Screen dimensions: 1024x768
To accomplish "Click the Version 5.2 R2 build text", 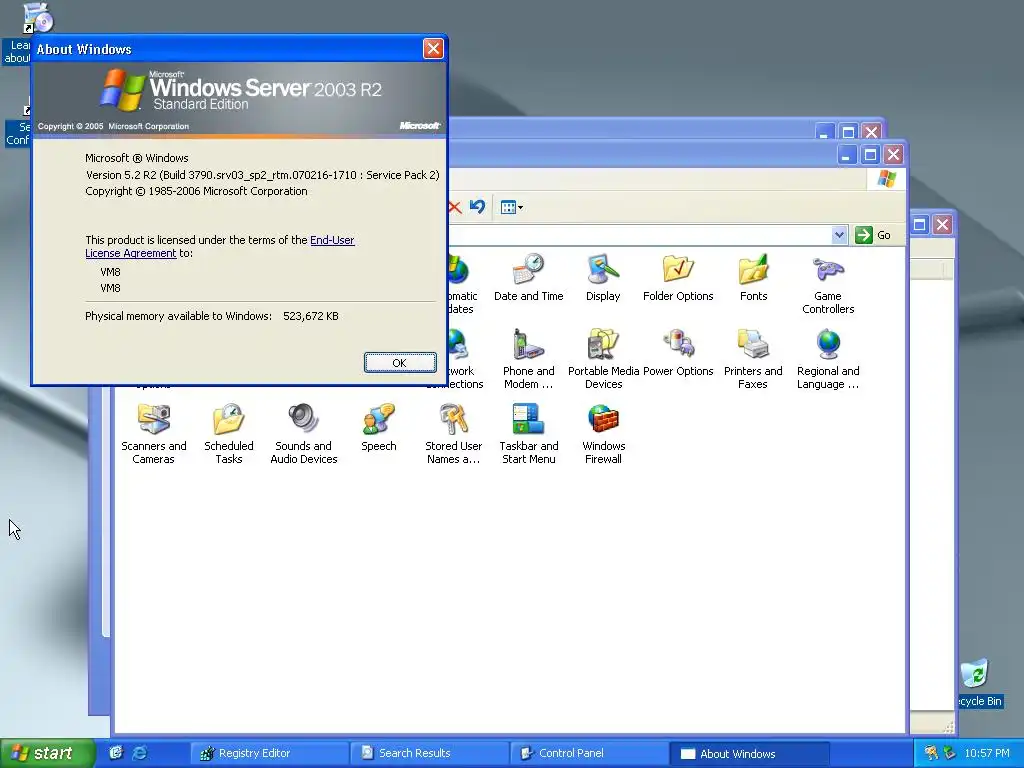I will (x=263, y=175).
